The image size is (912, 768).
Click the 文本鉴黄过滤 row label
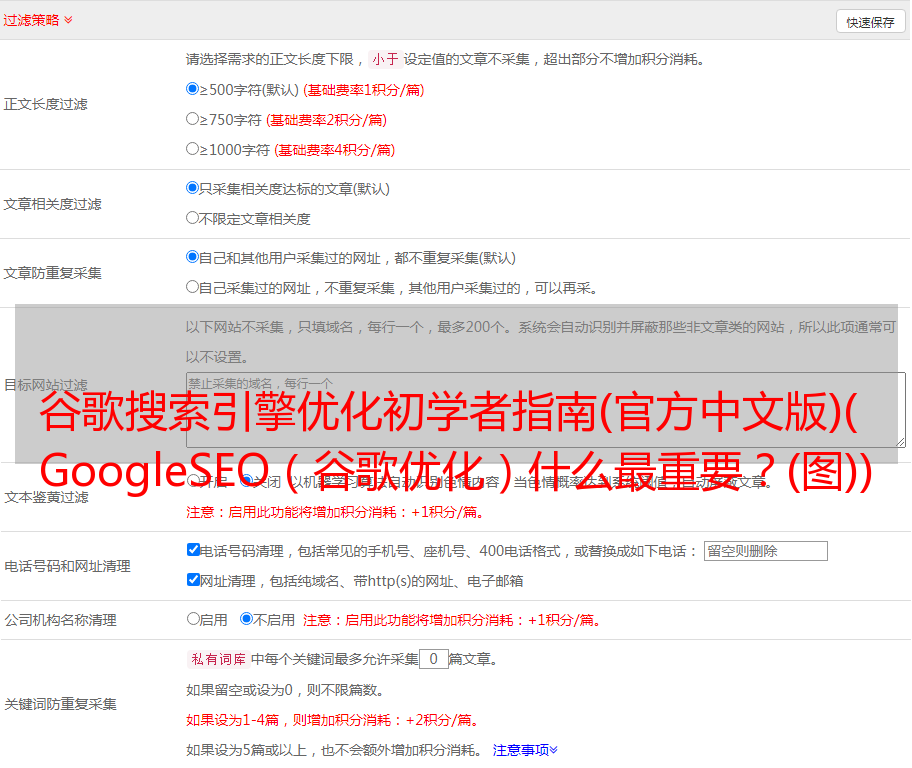point(47,497)
